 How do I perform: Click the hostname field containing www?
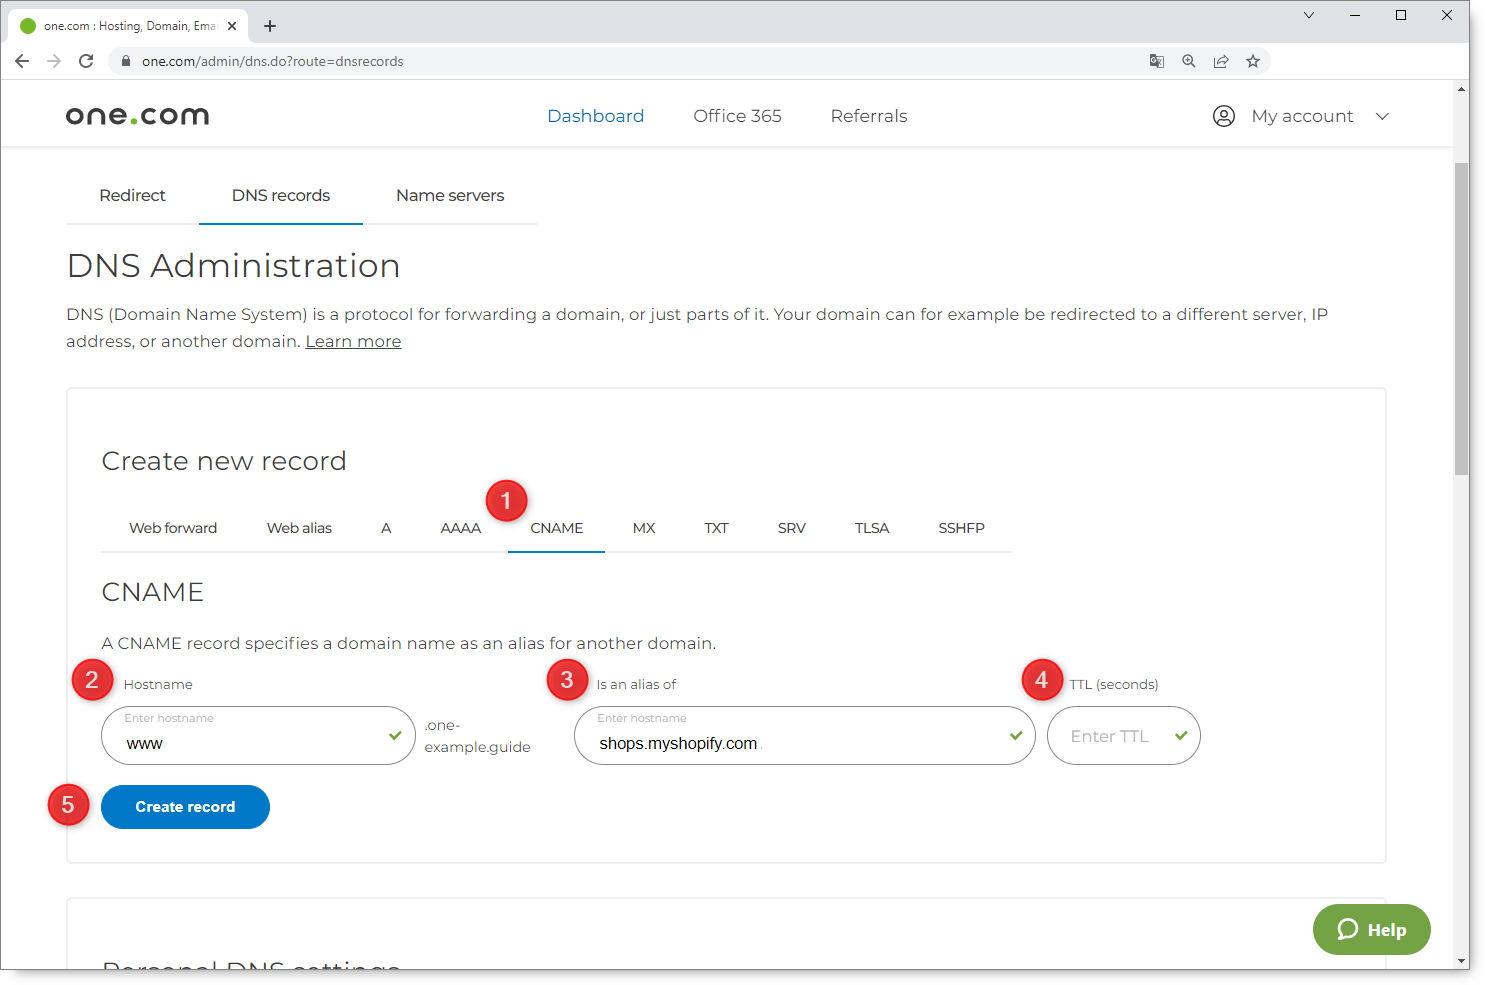click(258, 735)
